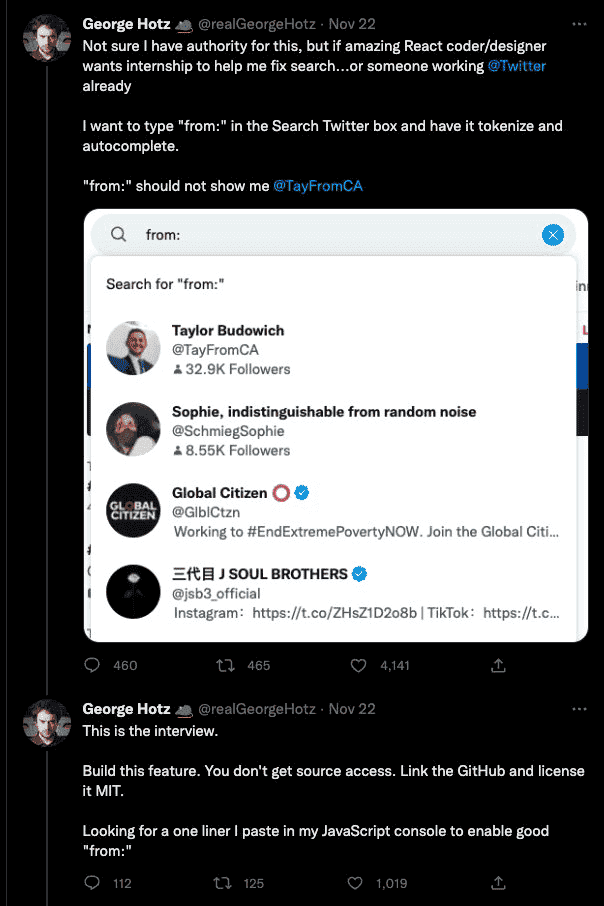Share the 'This is the interview' tweet
The image size is (604, 906).
[498, 883]
